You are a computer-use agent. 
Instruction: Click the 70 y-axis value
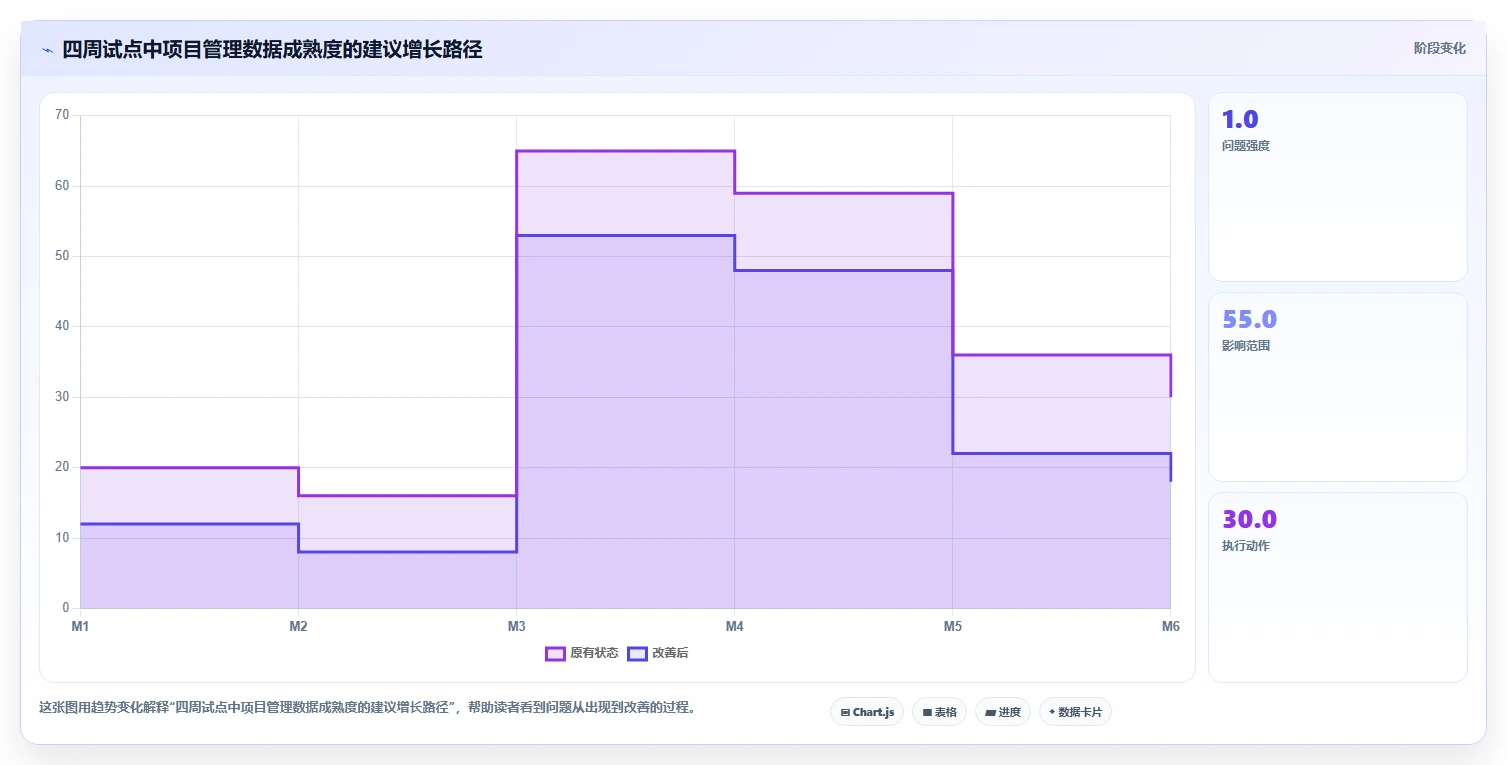pyautogui.click(x=62, y=115)
